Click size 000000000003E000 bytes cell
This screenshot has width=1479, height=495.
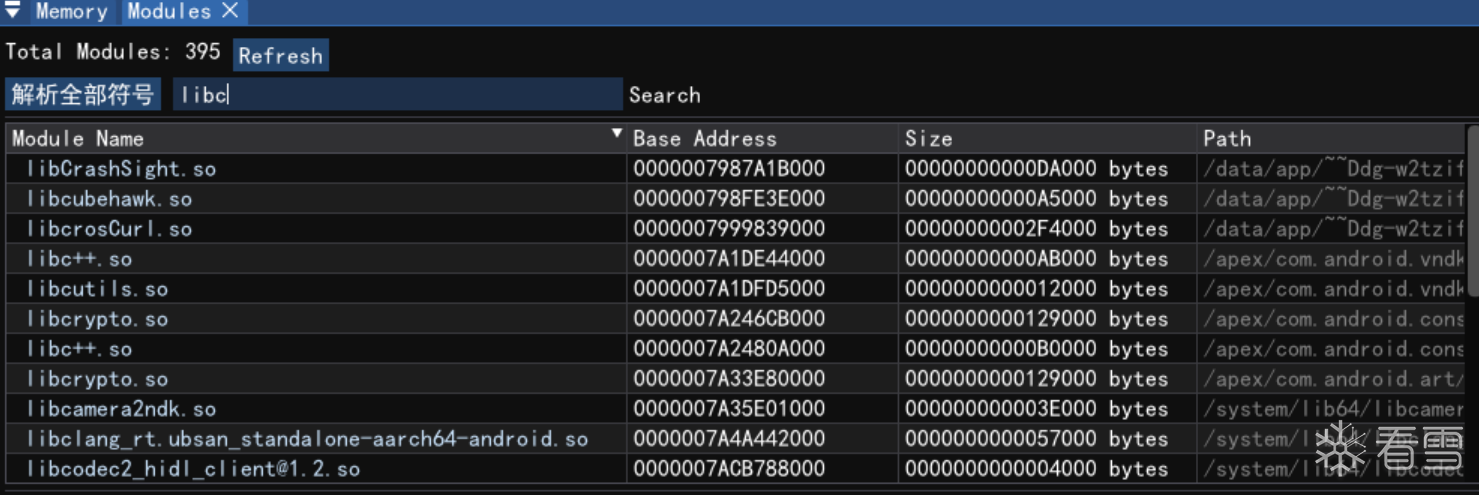pyautogui.click(x=1036, y=408)
